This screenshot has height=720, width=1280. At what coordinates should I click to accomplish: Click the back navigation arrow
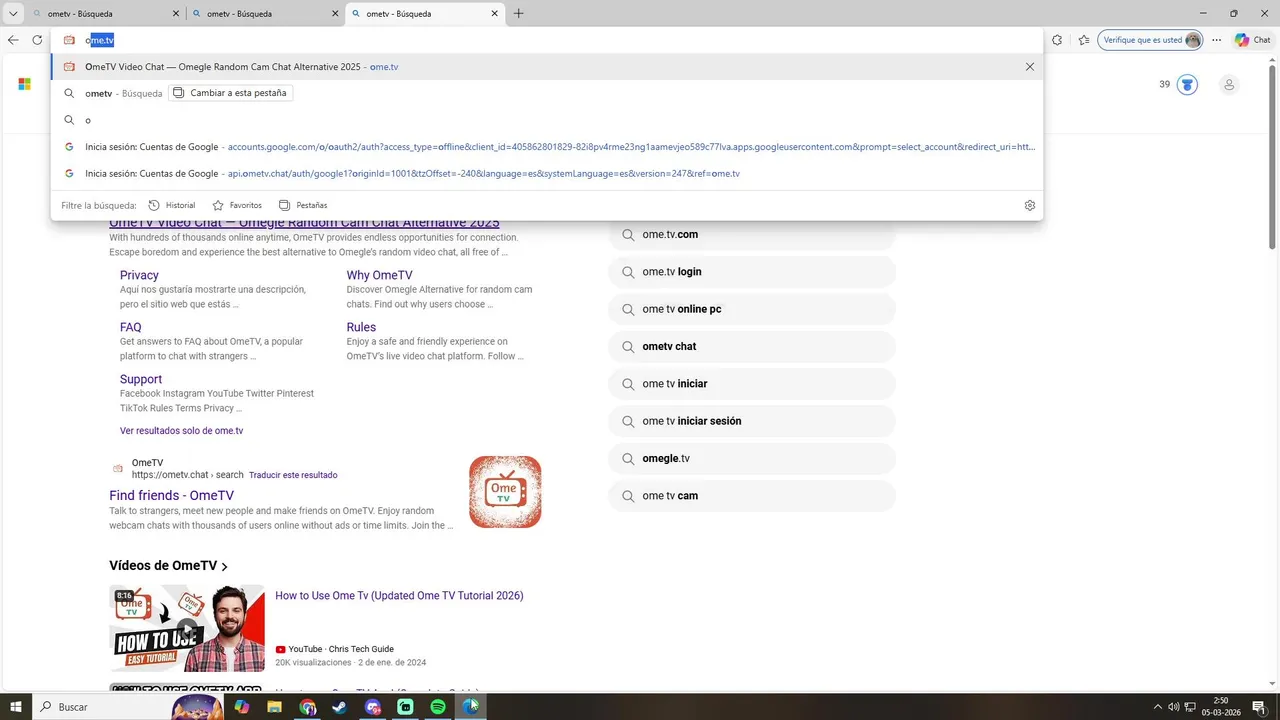tap(13, 40)
